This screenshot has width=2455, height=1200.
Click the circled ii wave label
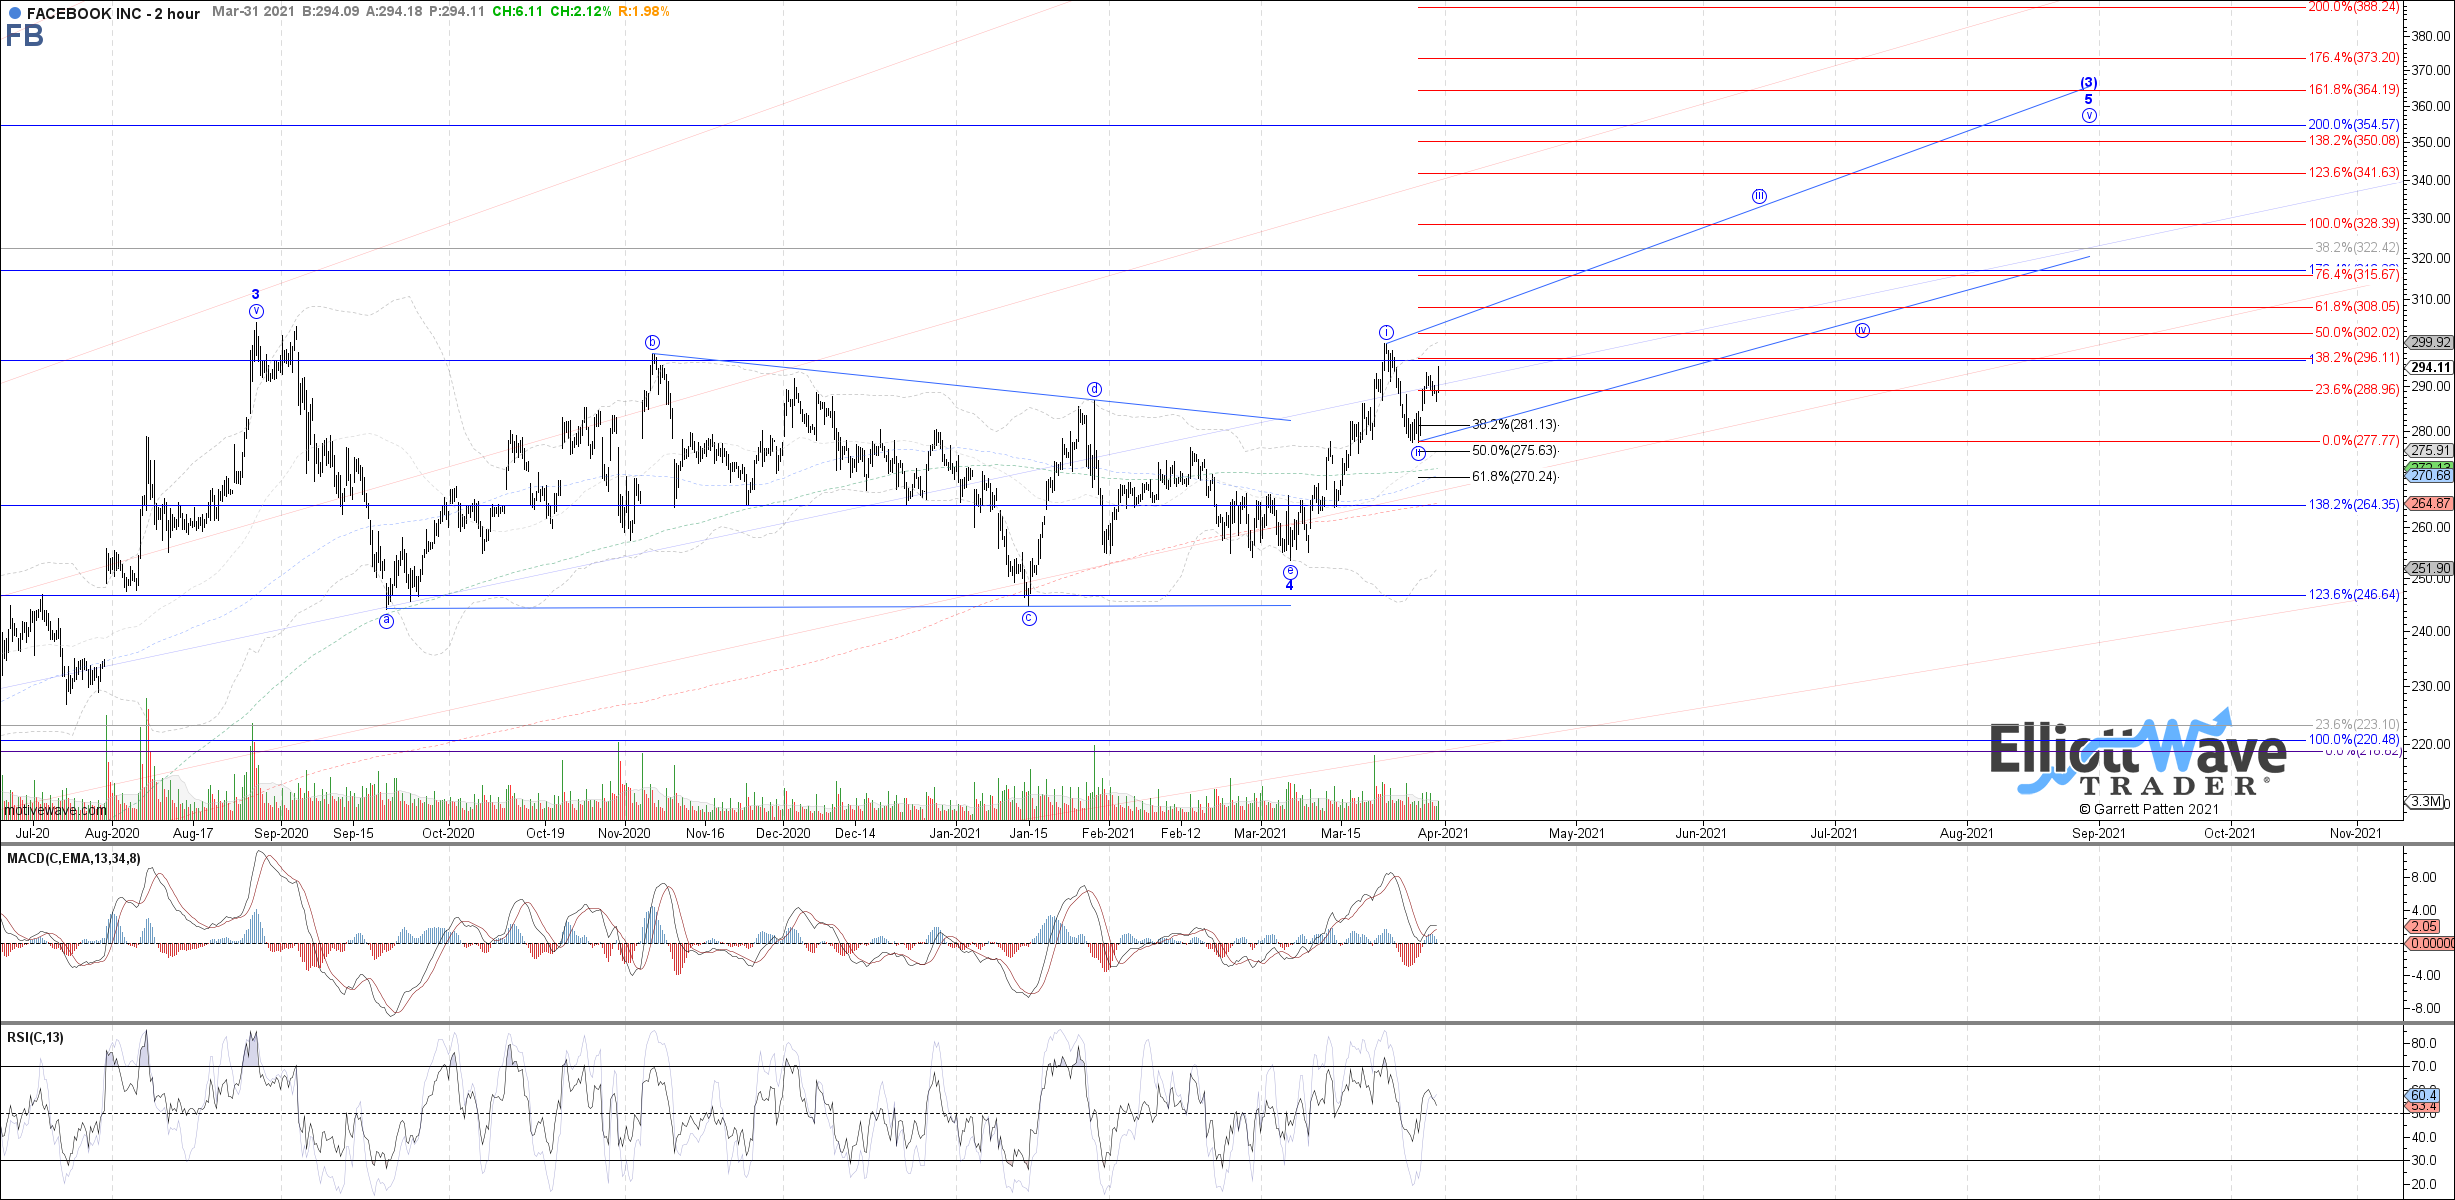tap(1418, 453)
